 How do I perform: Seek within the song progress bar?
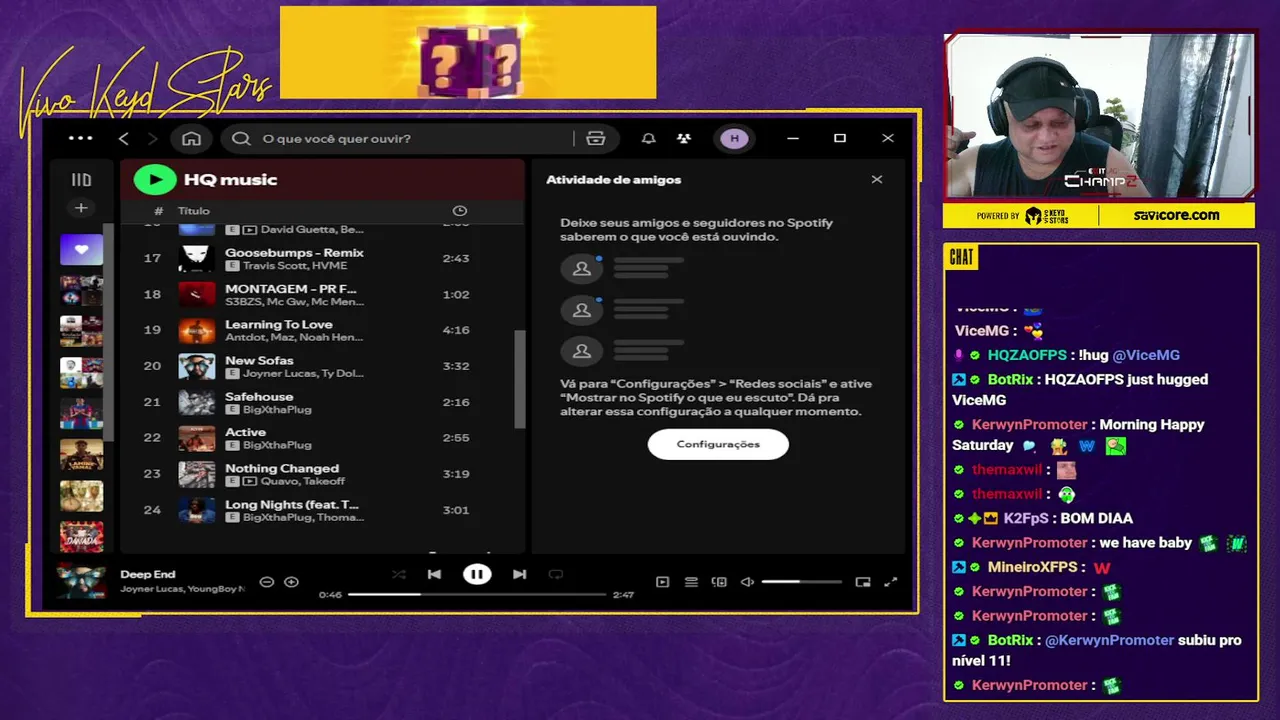point(477,594)
